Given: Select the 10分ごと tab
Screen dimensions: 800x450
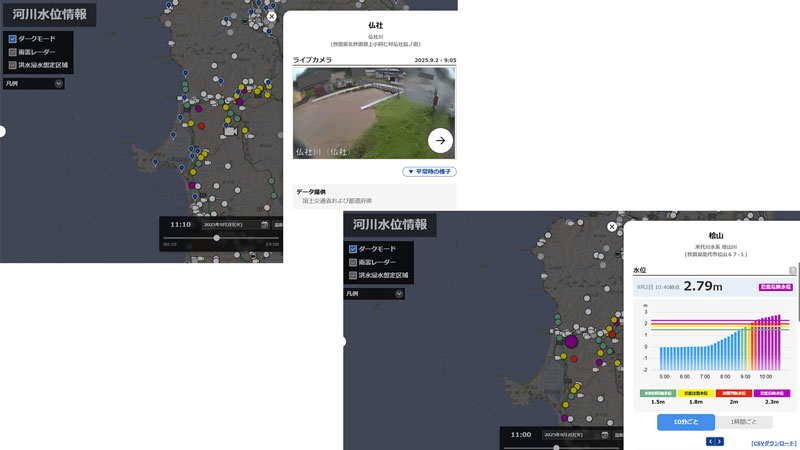Looking at the screenshot, I should pos(685,423).
